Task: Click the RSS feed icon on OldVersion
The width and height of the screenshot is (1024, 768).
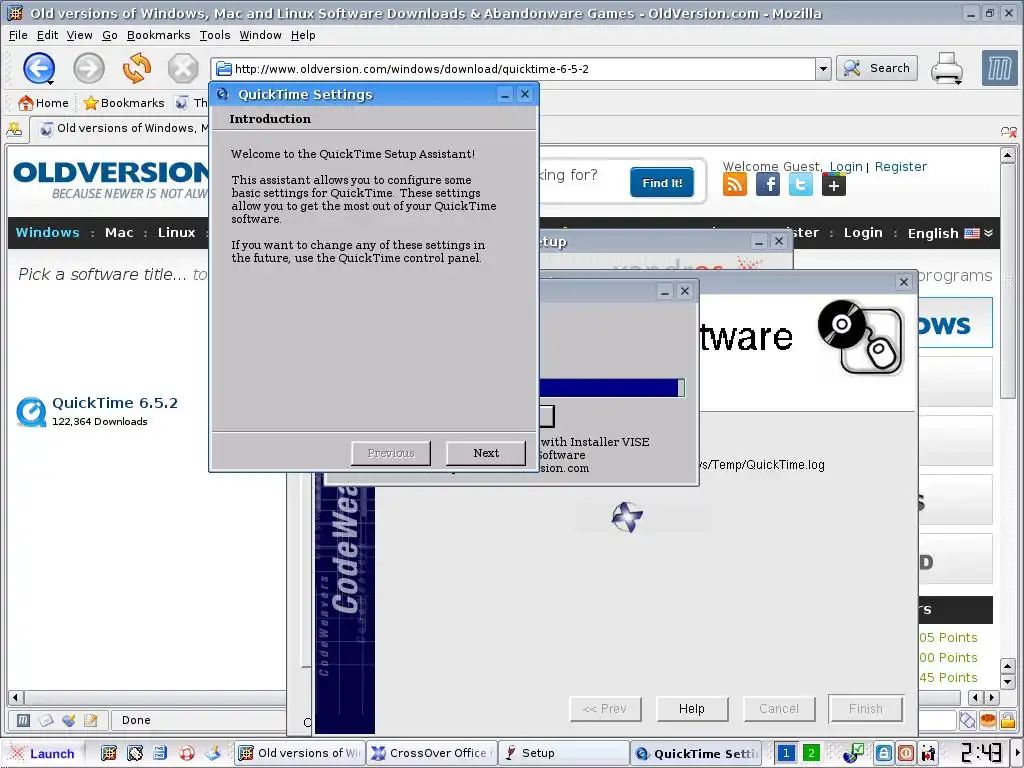Action: click(735, 185)
